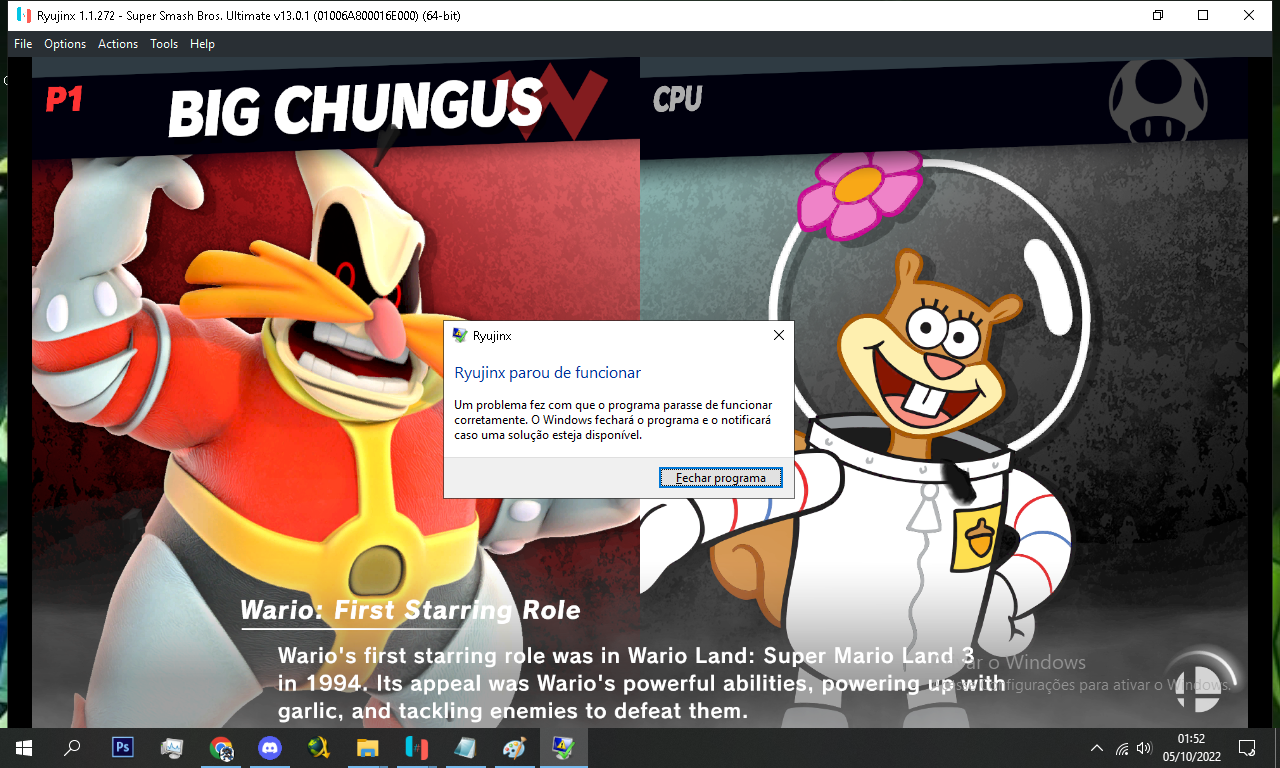Screen dimensions: 1280x768
Task: Click the volume speaker tray icon
Action: click(x=1145, y=748)
